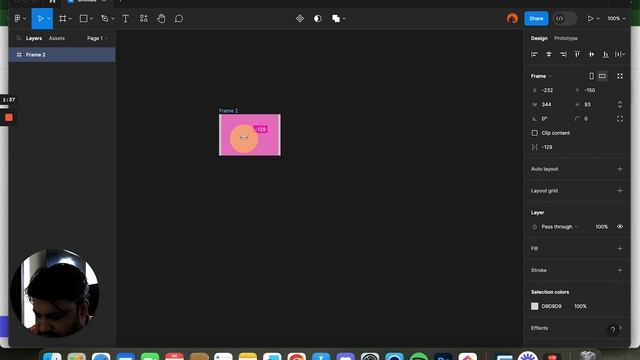This screenshot has height=360, width=640.
Task: Align vertical centers
Action: pos(591,54)
